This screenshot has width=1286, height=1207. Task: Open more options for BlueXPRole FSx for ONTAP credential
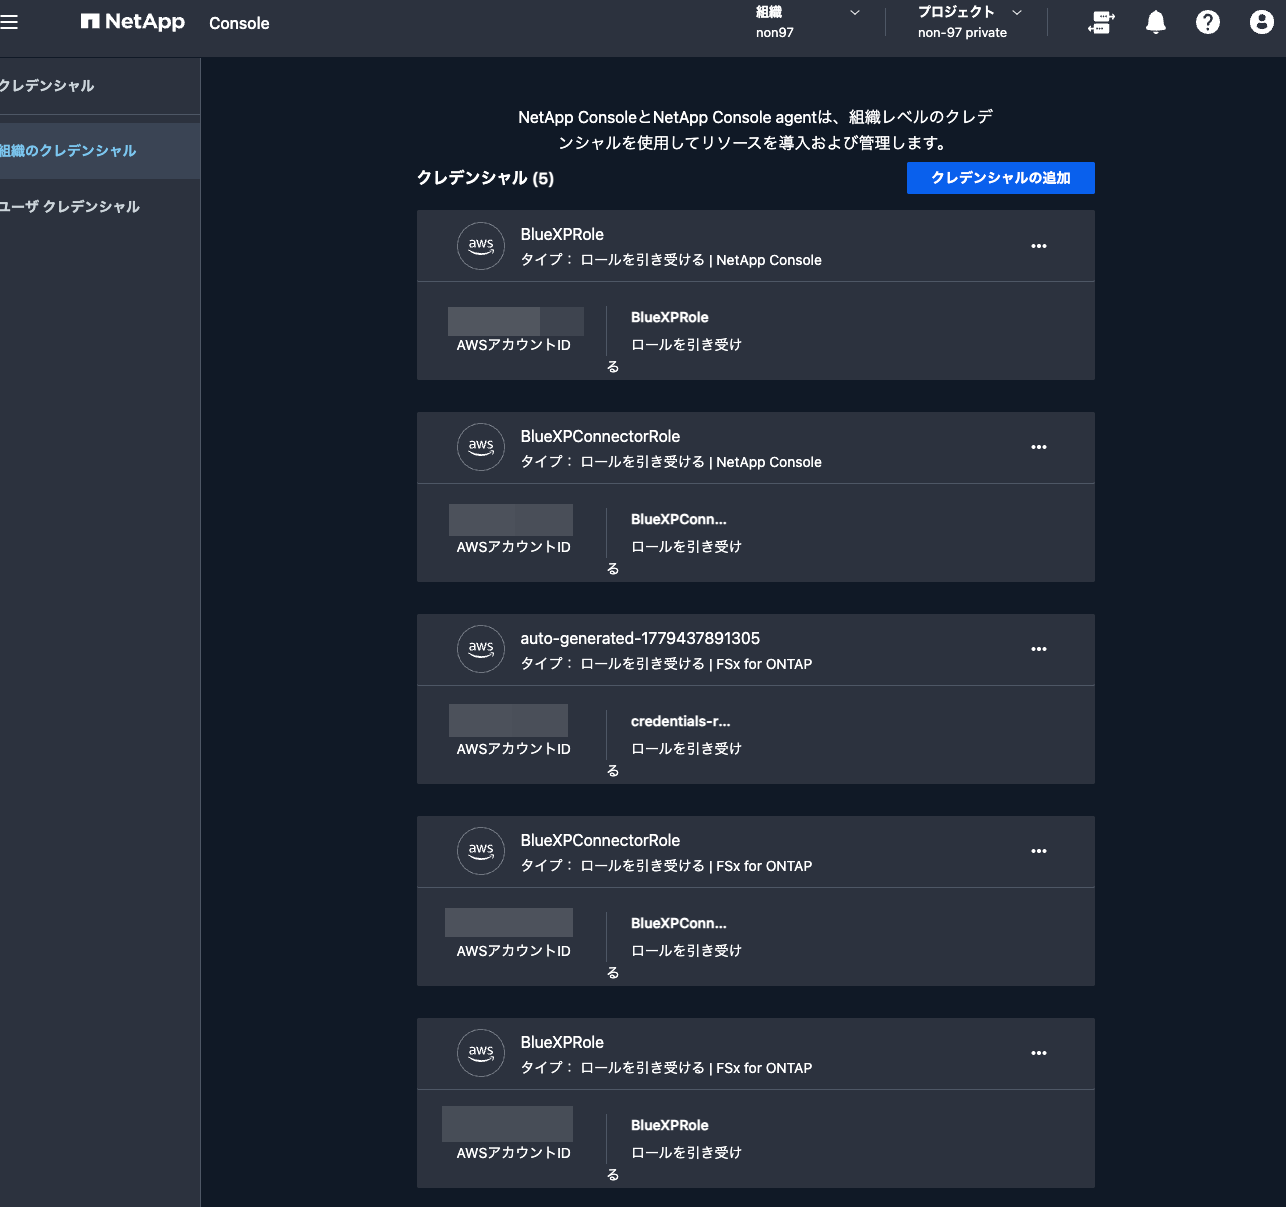tap(1039, 1053)
